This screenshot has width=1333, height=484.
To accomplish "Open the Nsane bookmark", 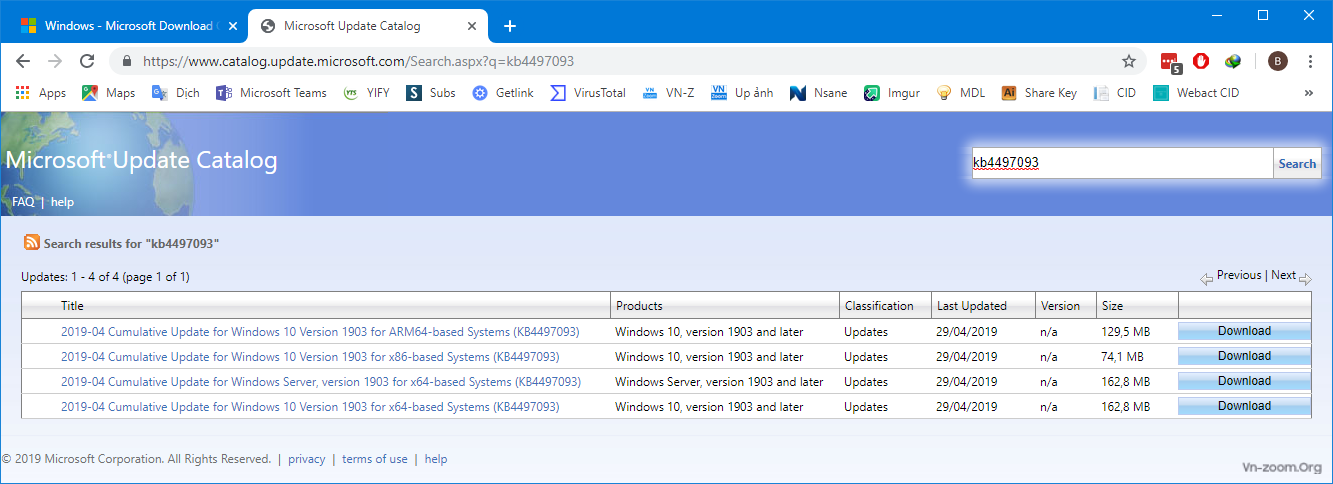I will tap(819, 93).
